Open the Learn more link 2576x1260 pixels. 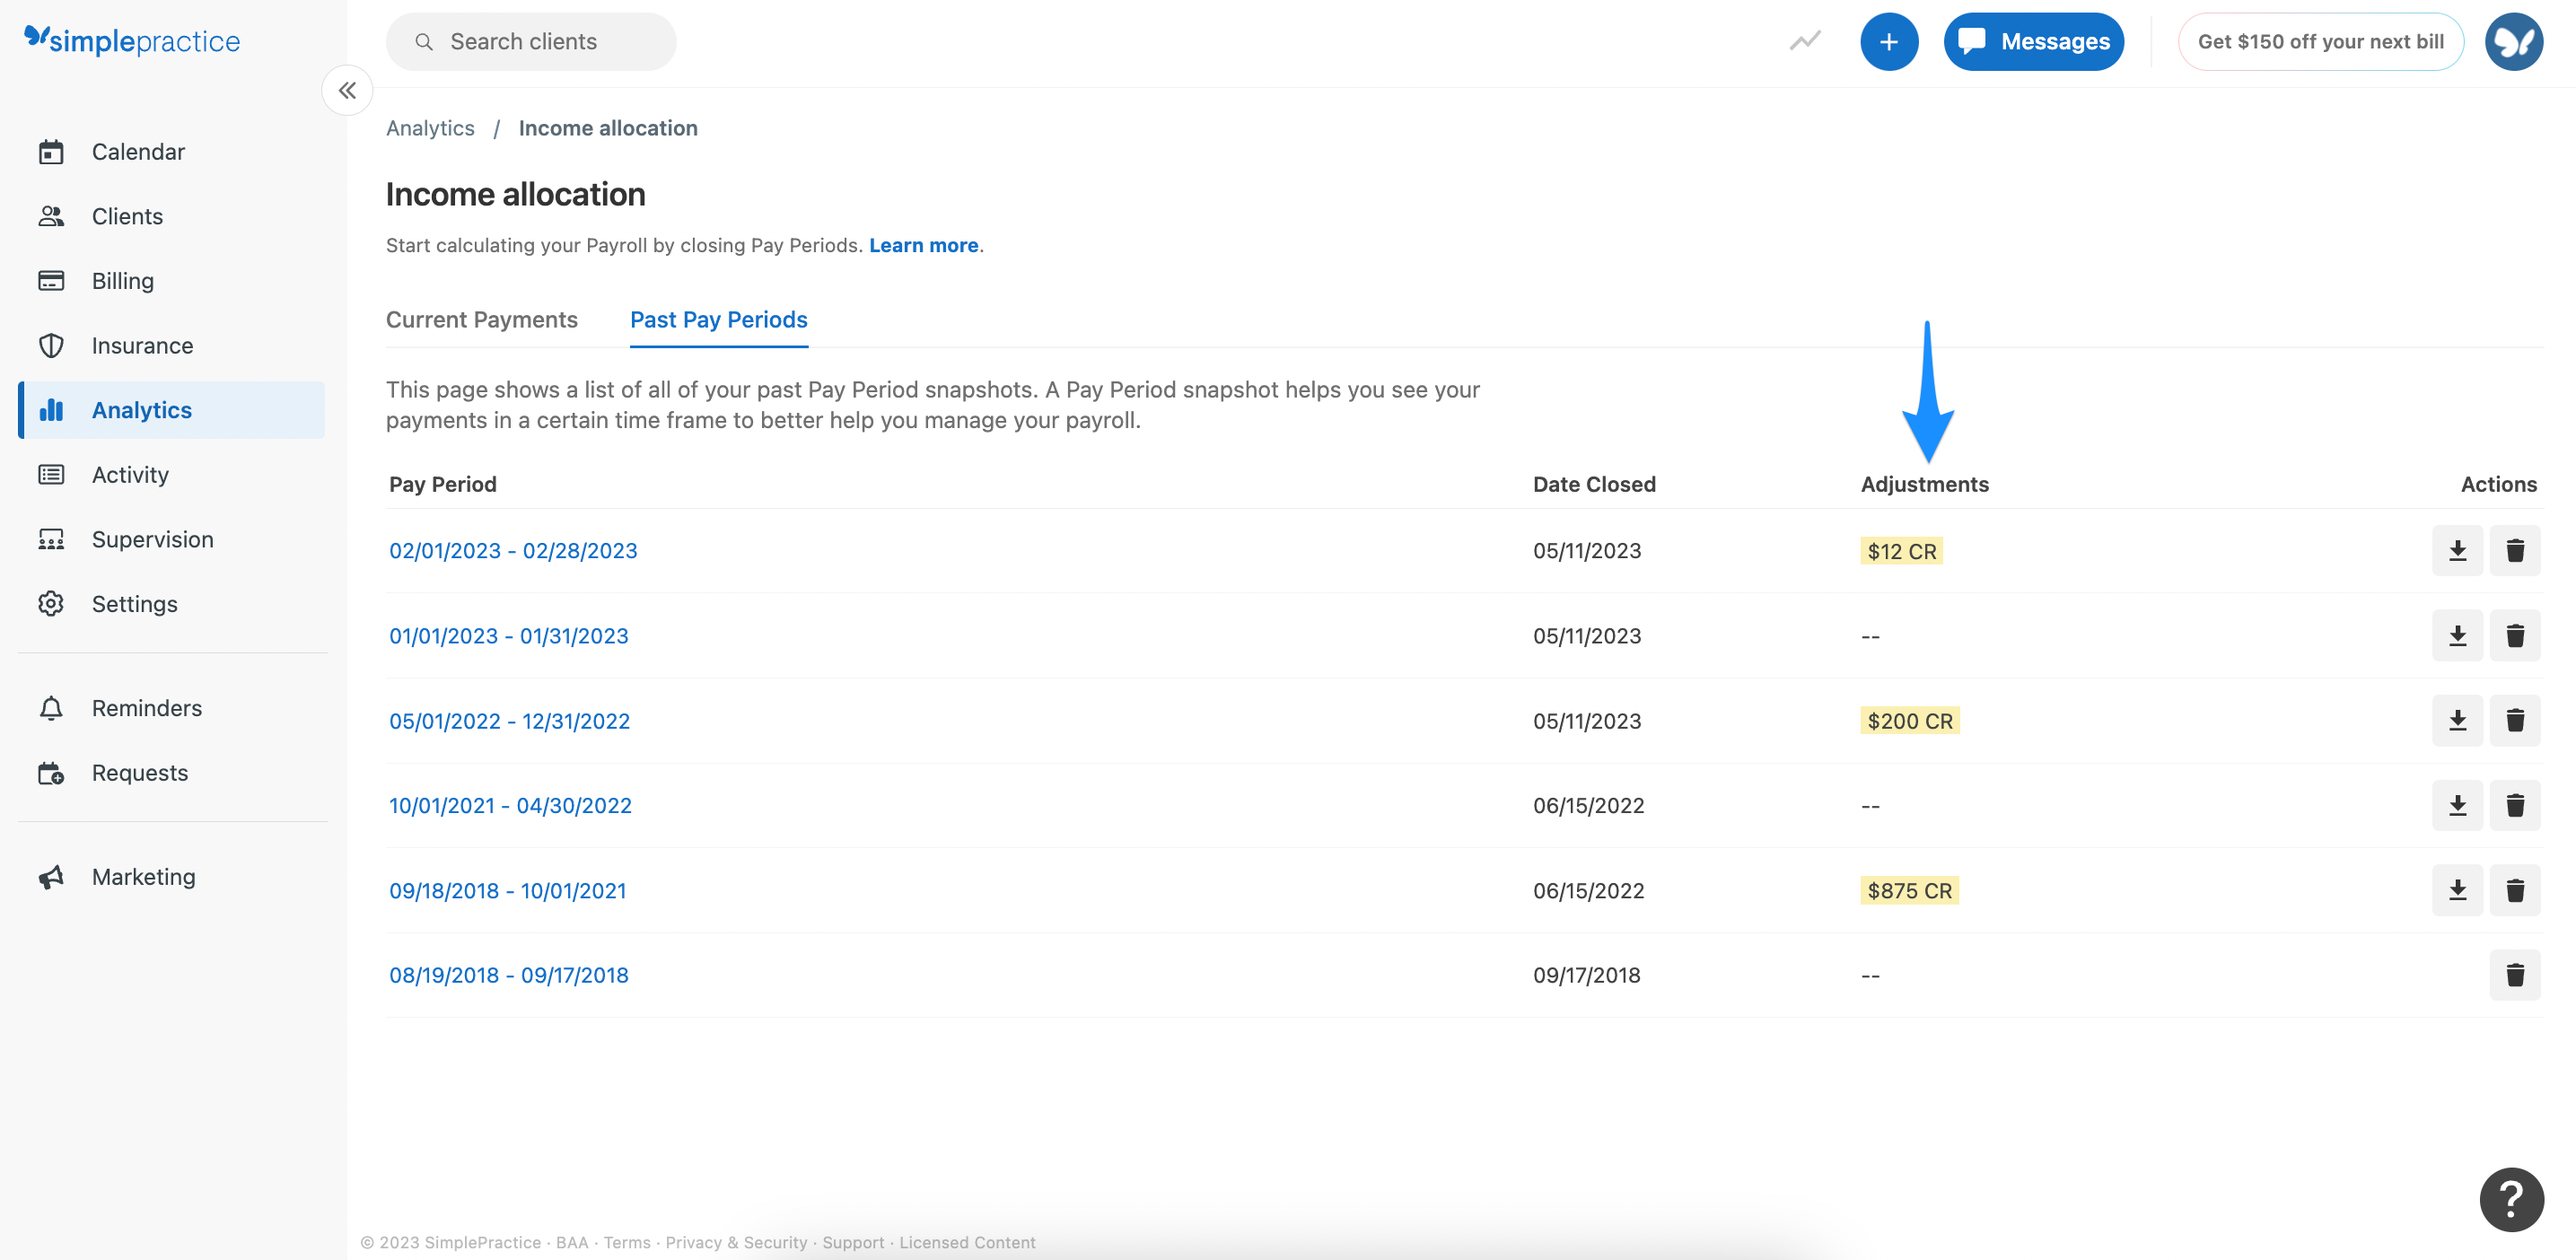coord(923,245)
